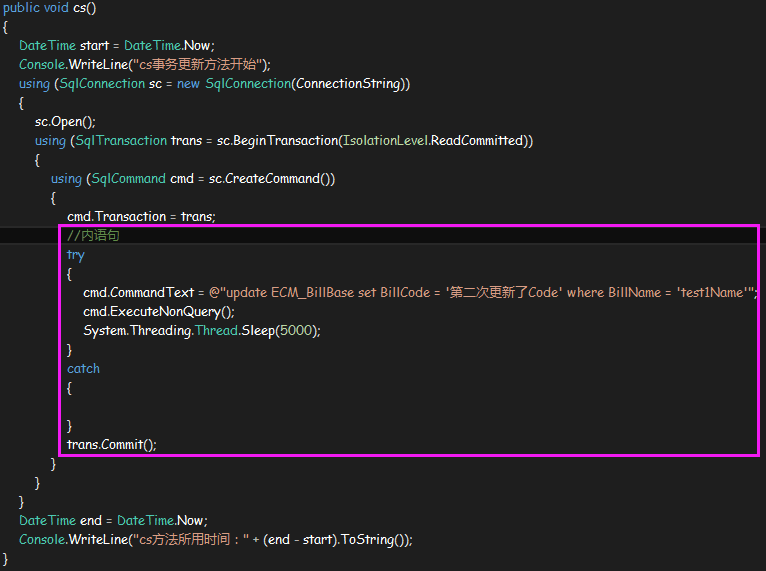Screen dimensions: 766x571
Task: Click "cmd.ExecuteNonQuery();" statement
Action: pos(159,312)
